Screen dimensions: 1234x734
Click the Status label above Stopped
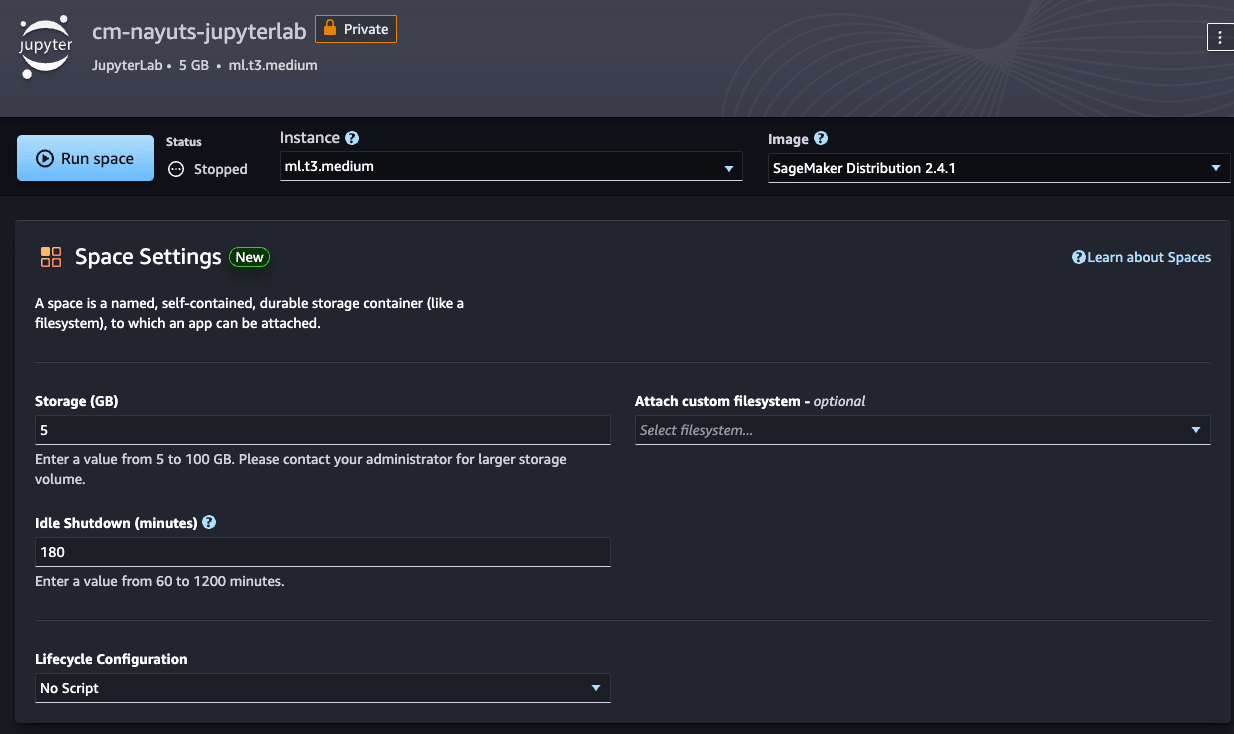[183, 142]
